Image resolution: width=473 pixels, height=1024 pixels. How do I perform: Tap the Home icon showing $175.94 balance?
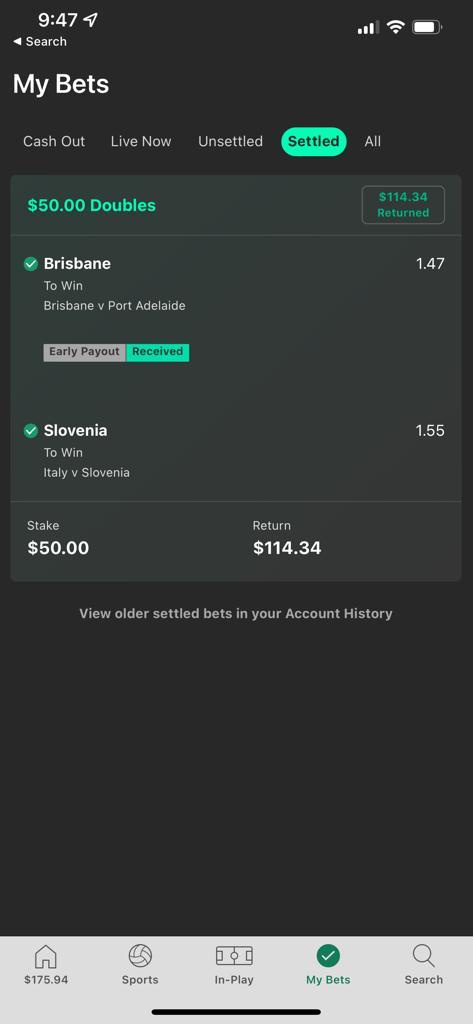46,957
